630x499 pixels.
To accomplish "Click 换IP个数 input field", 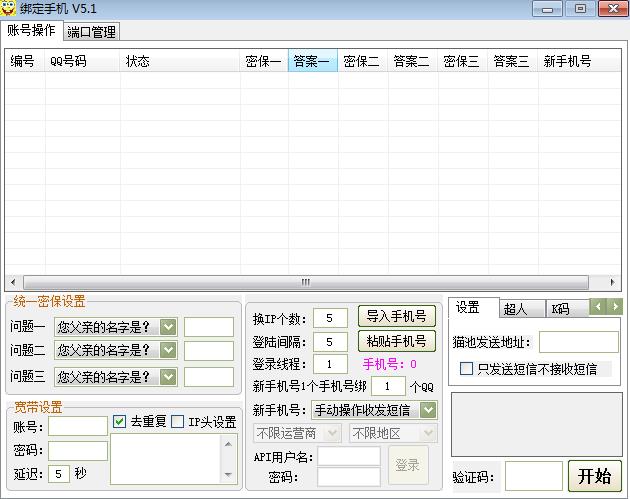I will point(330,318).
